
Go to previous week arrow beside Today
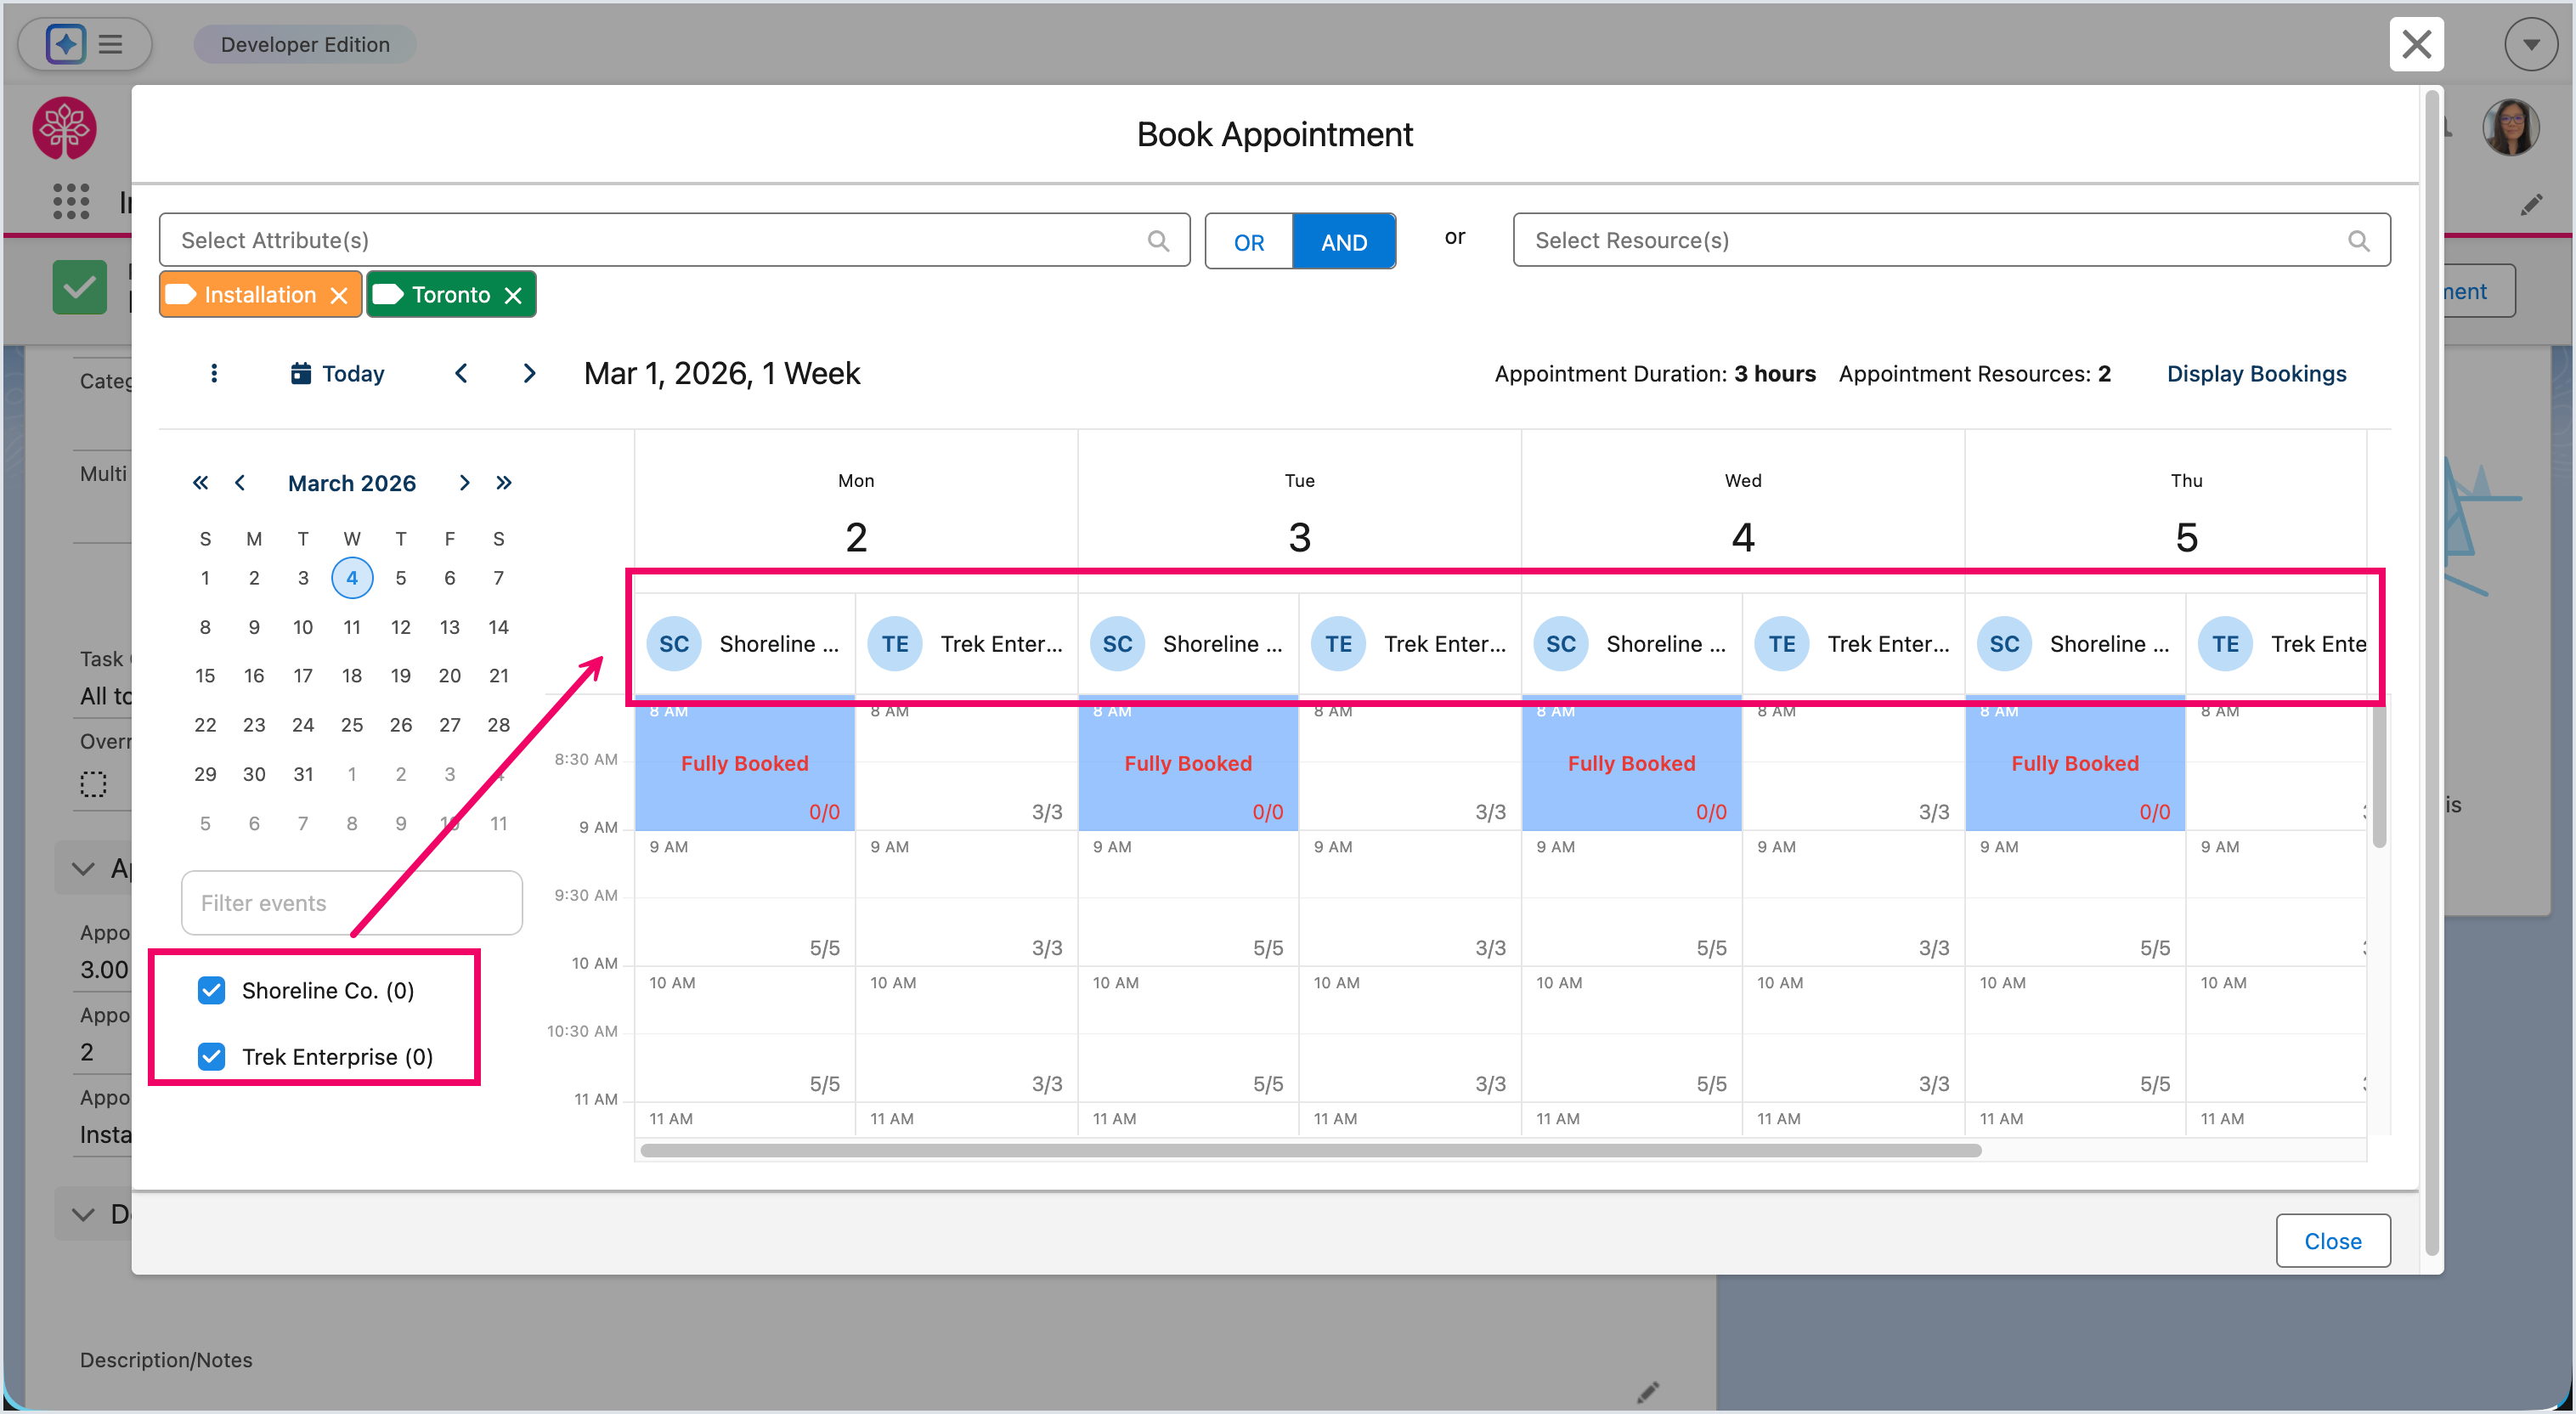[461, 373]
